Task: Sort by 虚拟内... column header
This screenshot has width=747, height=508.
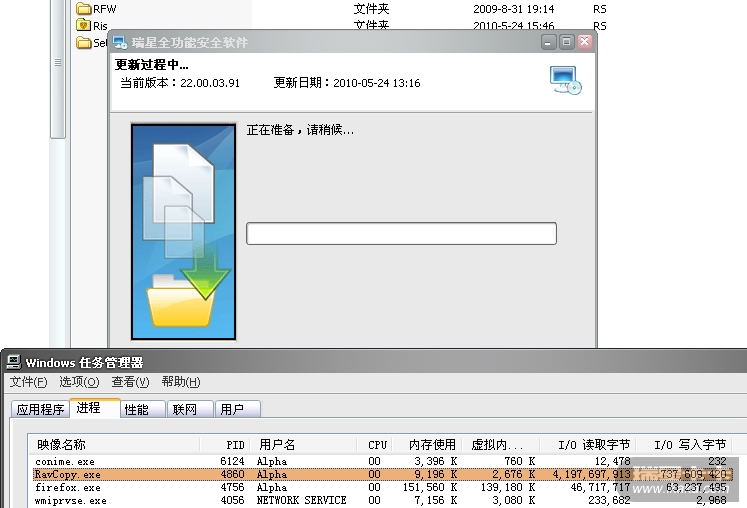Action: (501, 445)
